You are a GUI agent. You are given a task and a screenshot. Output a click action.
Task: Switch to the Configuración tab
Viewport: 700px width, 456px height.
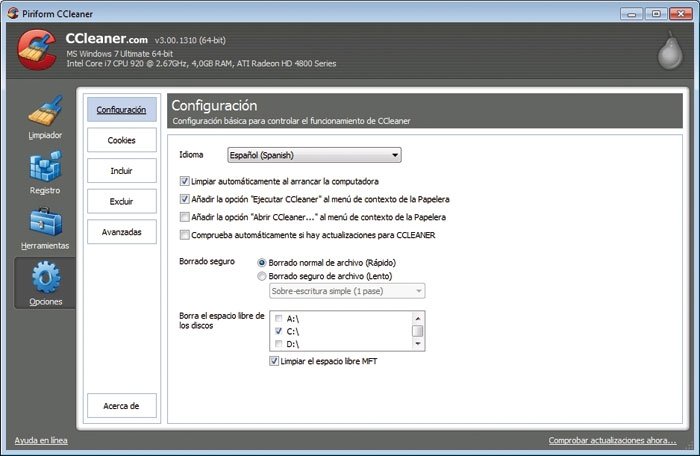pos(121,109)
